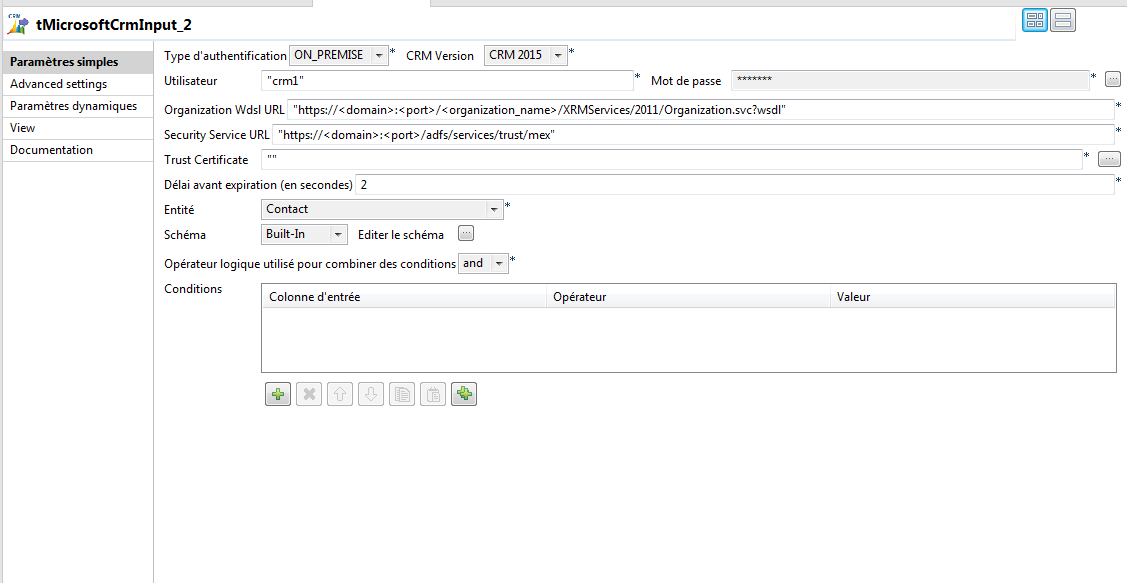Open the Advanced settings tab
The height and width of the screenshot is (583, 1127).
coord(78,84)
